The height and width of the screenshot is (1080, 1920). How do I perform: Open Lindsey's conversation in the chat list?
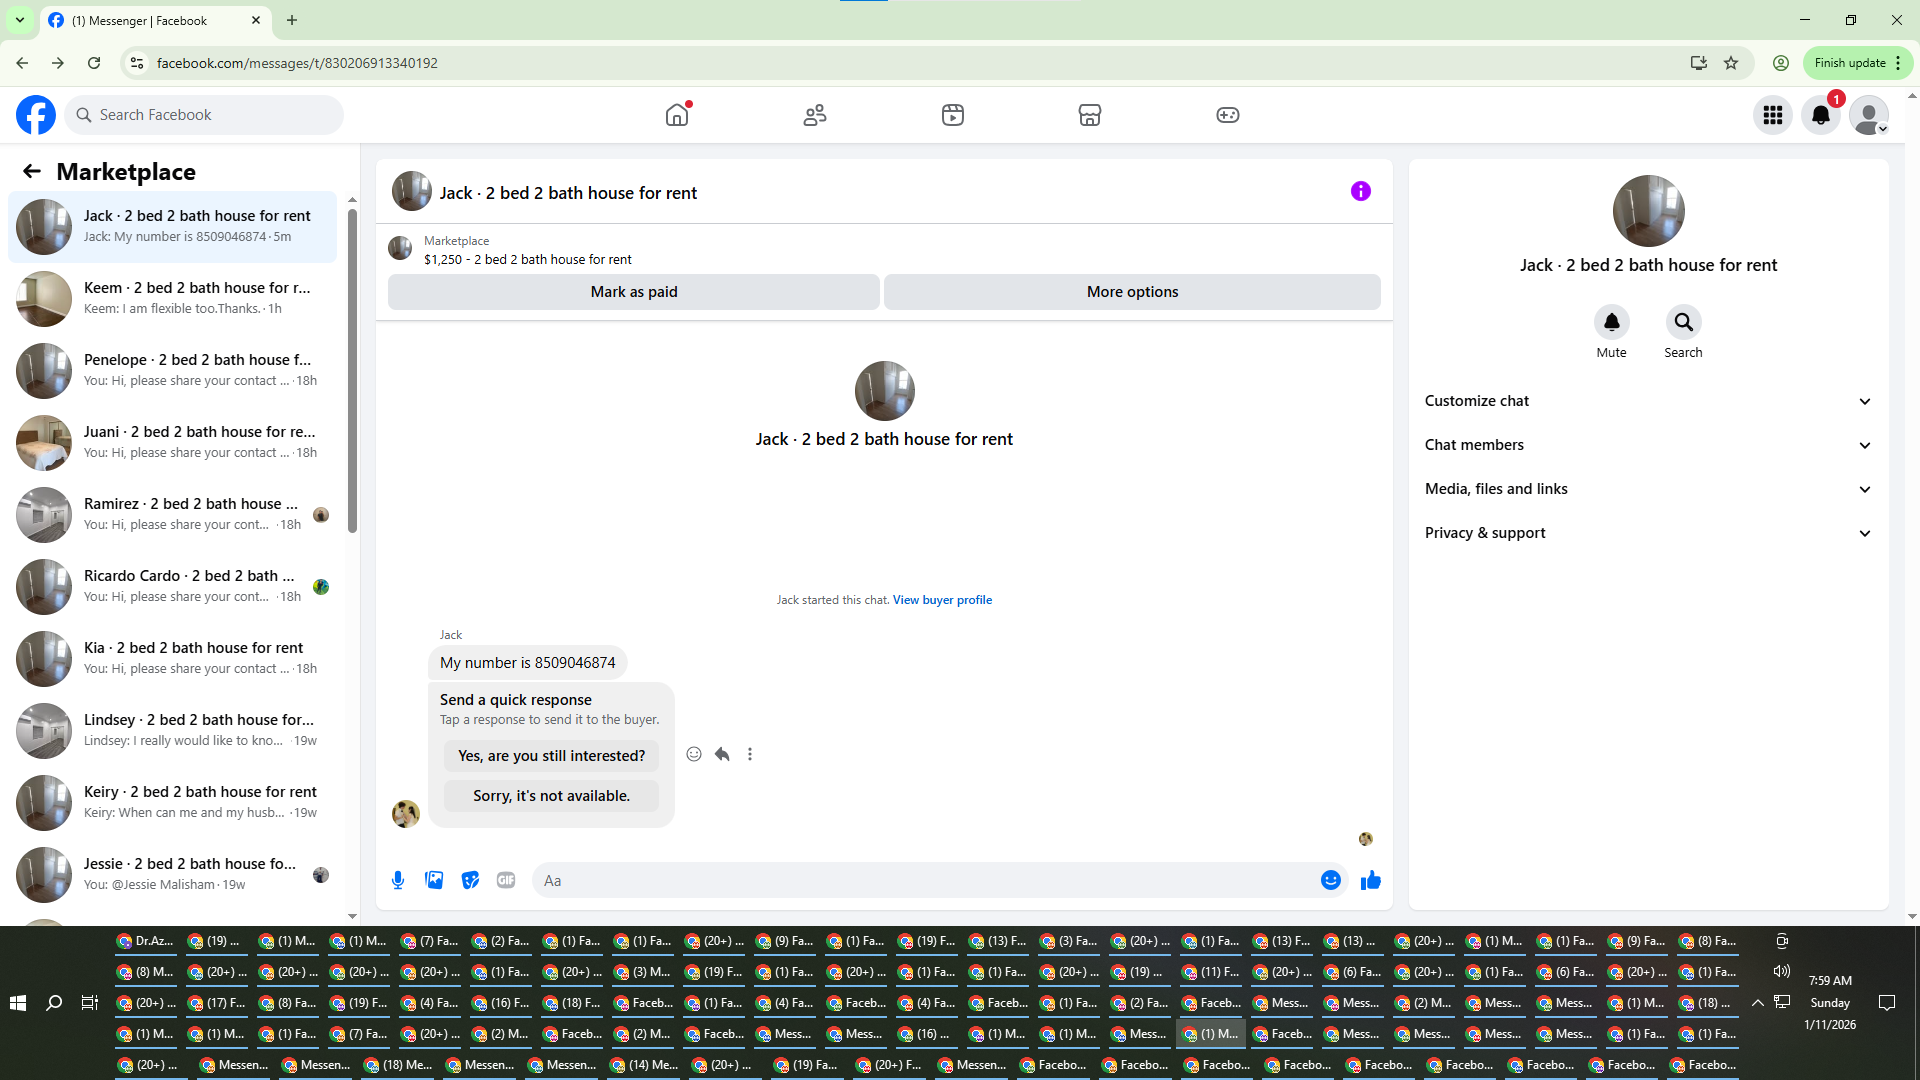pos(173,731)
